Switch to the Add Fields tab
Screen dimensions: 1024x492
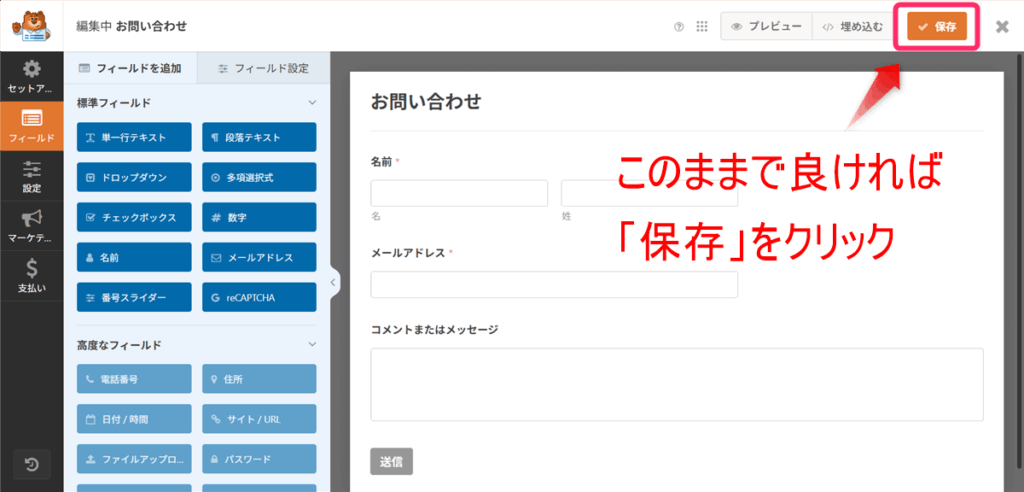(x=130, y=68)
